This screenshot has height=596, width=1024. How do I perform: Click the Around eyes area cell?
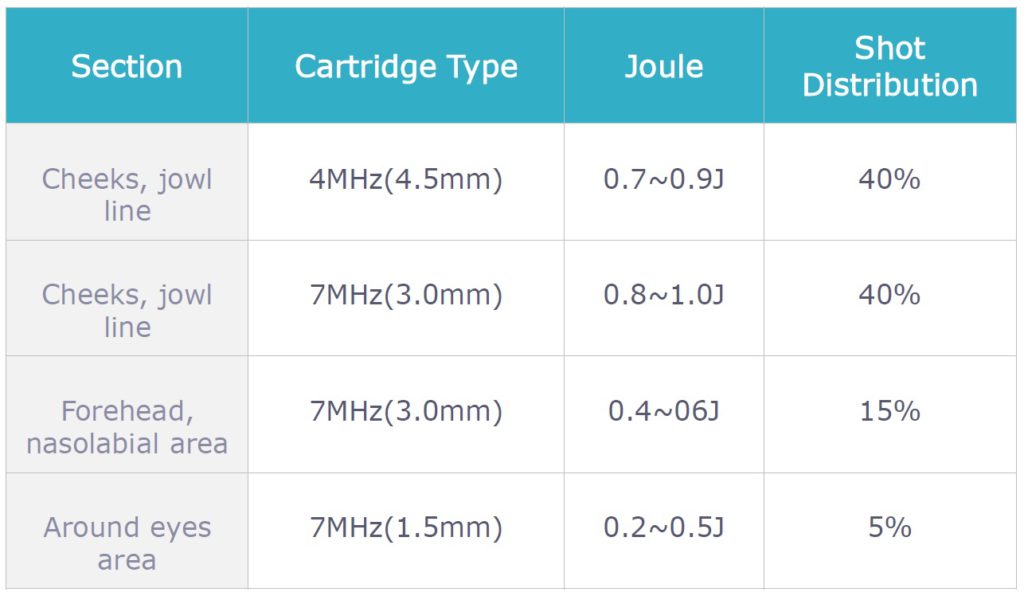click(127, 543)
